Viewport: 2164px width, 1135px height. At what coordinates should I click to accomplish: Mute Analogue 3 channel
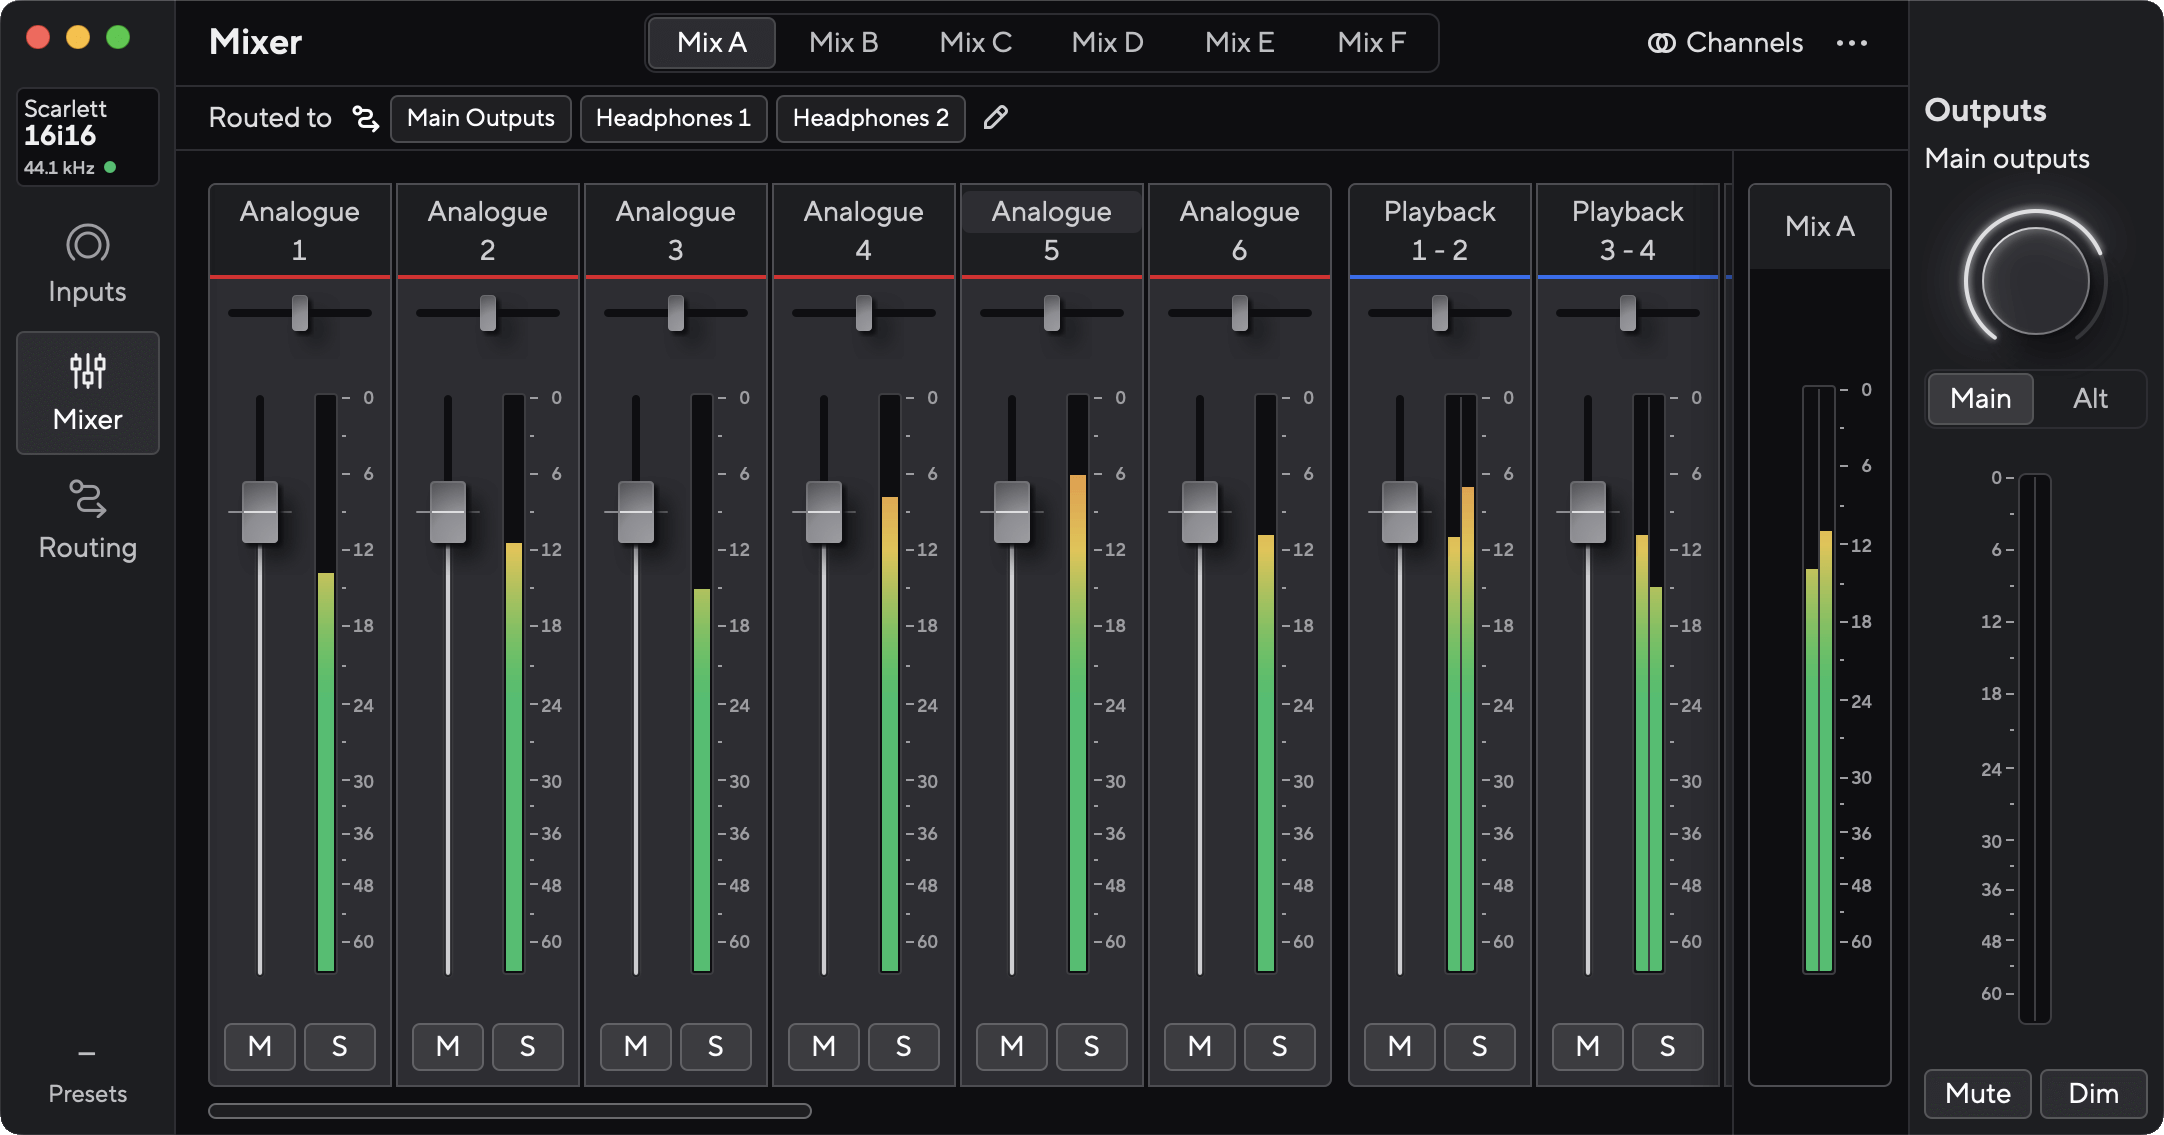point(636,1047)
